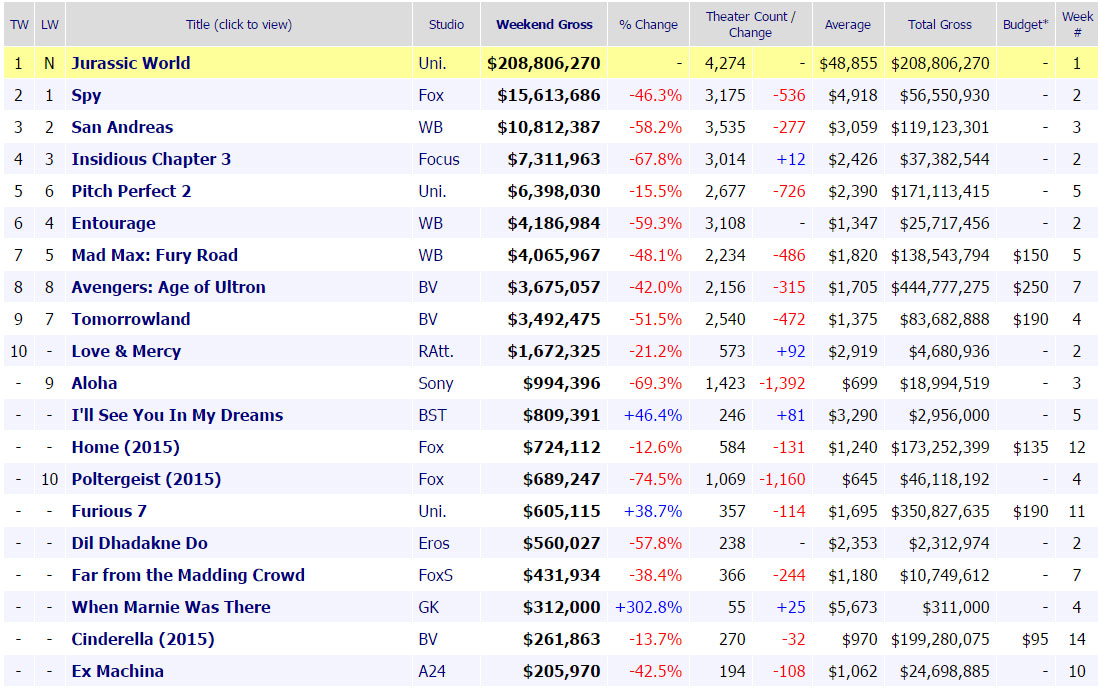Open Dil Dhadakne Do page

(139, 543)
